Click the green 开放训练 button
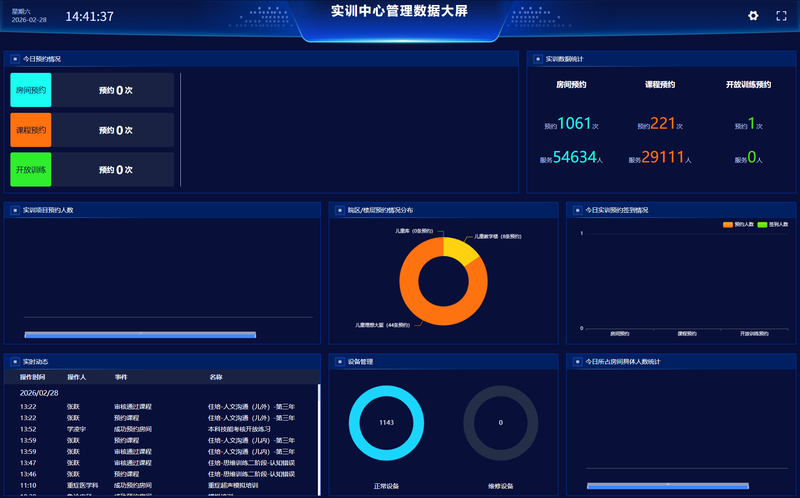The height and width of the screenshot is (498, 800). tap(31, 169)
